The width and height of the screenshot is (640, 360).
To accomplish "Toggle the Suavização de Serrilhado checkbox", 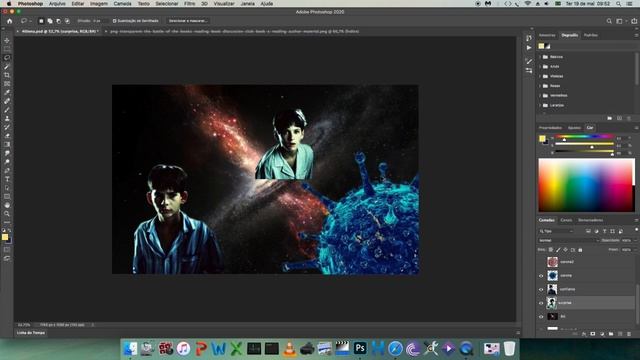I will 114,21.
